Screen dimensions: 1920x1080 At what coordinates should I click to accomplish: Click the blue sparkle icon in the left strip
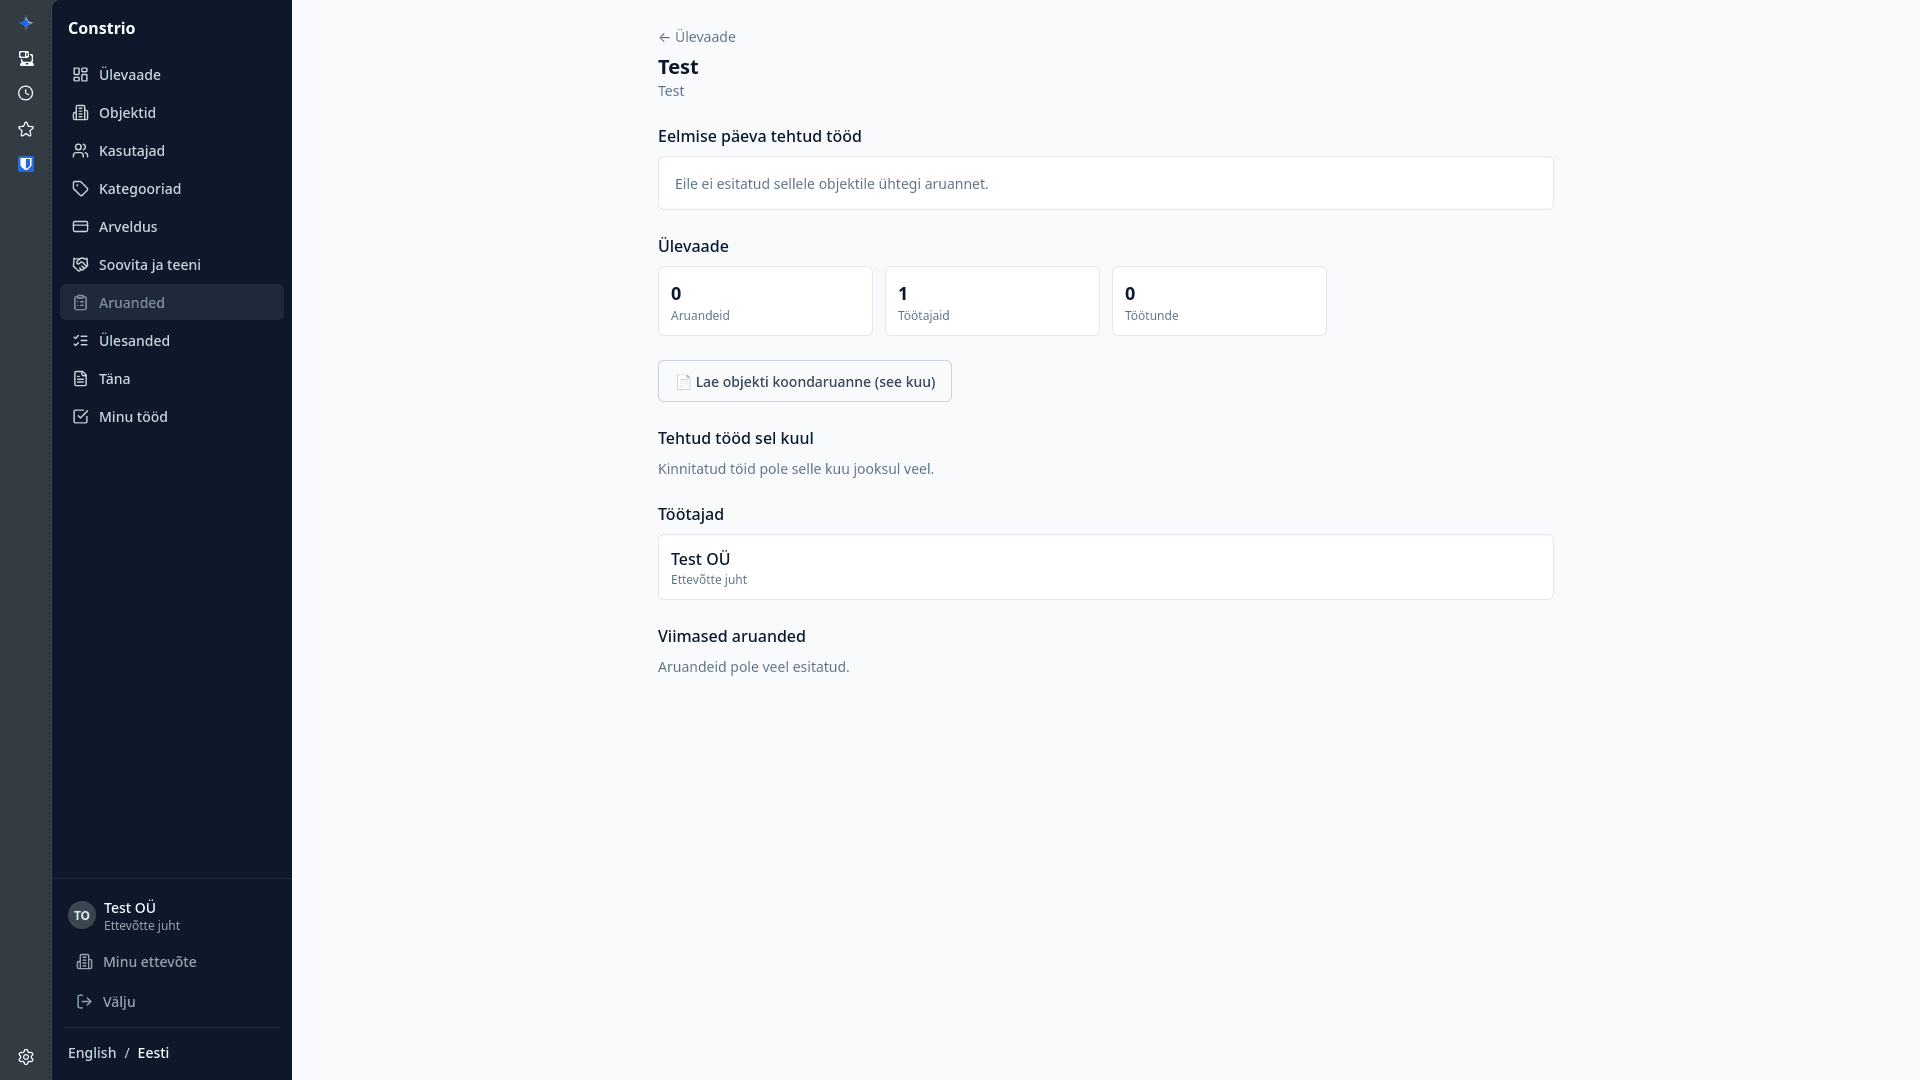click(x=26, y=23)
